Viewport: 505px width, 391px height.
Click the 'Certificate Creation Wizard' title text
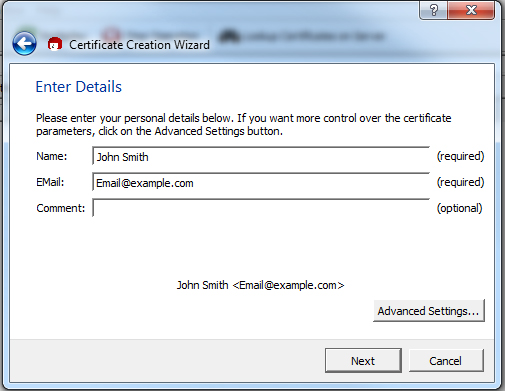coord(139,45)
